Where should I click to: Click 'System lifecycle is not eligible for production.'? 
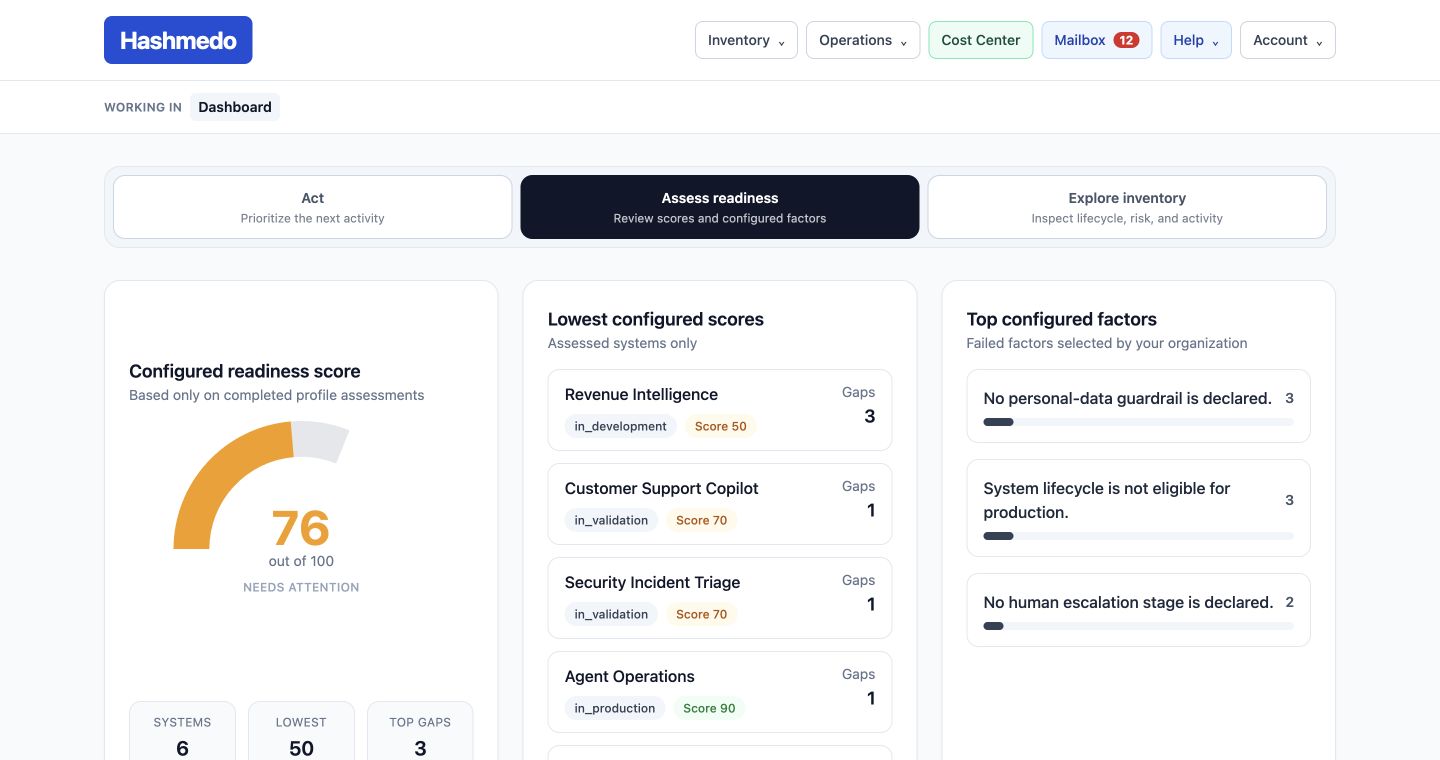point(1107,500)
